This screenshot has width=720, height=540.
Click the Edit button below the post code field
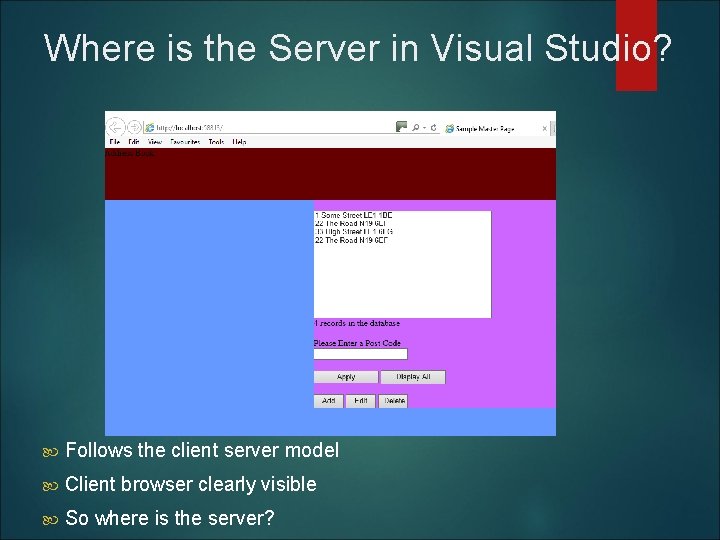pyautogui.click(x=360, y=401)
